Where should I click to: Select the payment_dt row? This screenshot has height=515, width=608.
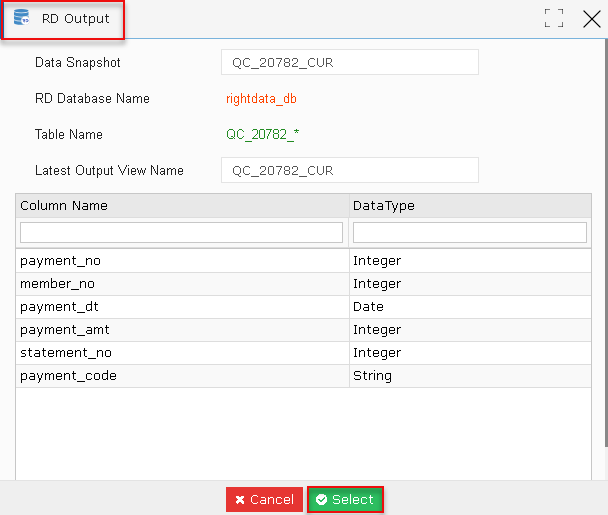coord(303,307)
